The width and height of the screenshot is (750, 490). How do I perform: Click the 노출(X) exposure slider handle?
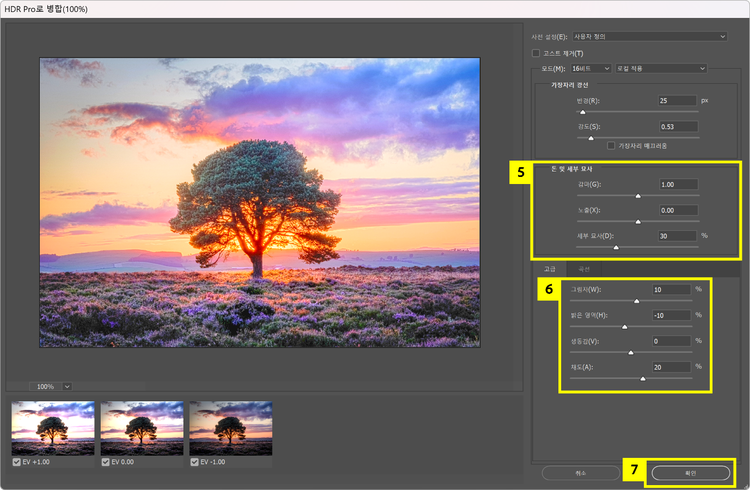638,222
